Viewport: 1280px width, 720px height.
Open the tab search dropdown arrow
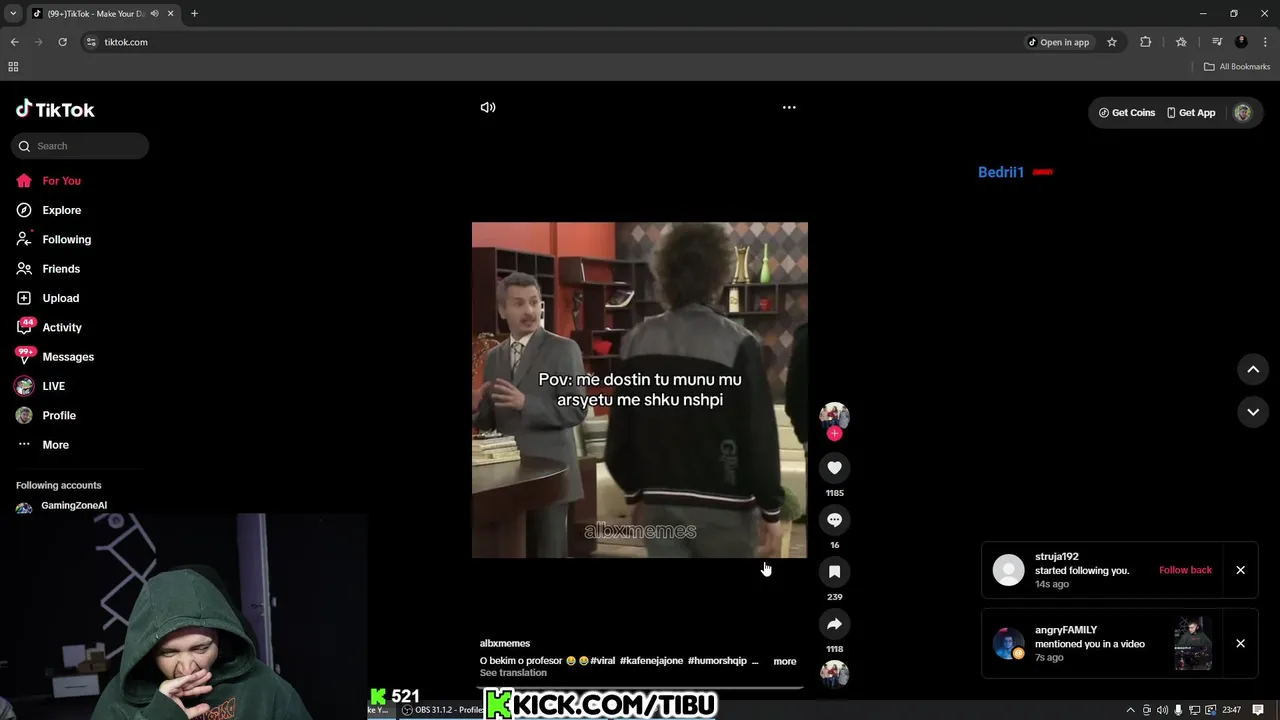tap(13, 14)
